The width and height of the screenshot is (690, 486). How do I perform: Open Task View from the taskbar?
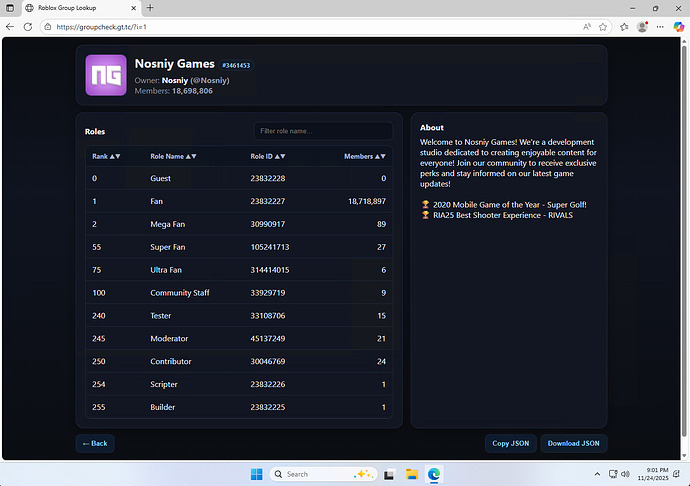pos(389,474)
